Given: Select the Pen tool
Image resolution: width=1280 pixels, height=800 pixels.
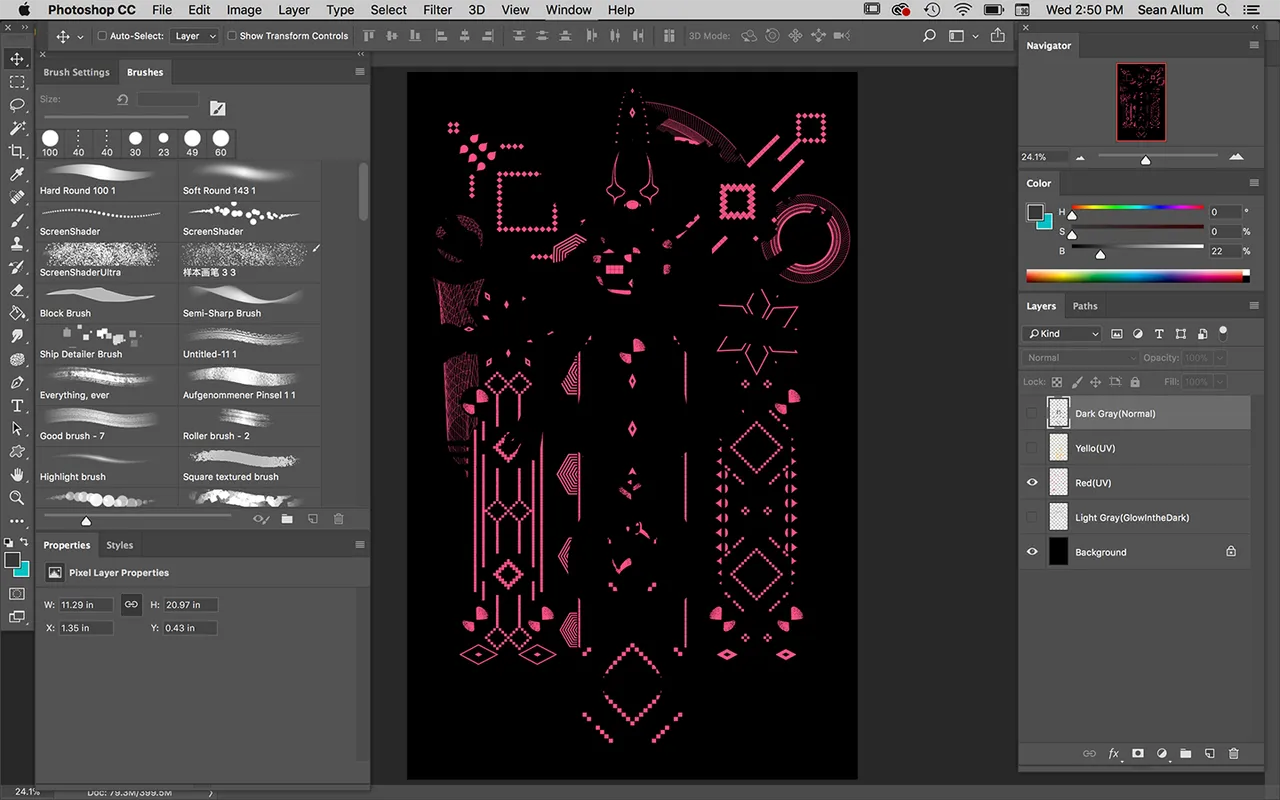Looking at the screenshot, I should point(17,382).
